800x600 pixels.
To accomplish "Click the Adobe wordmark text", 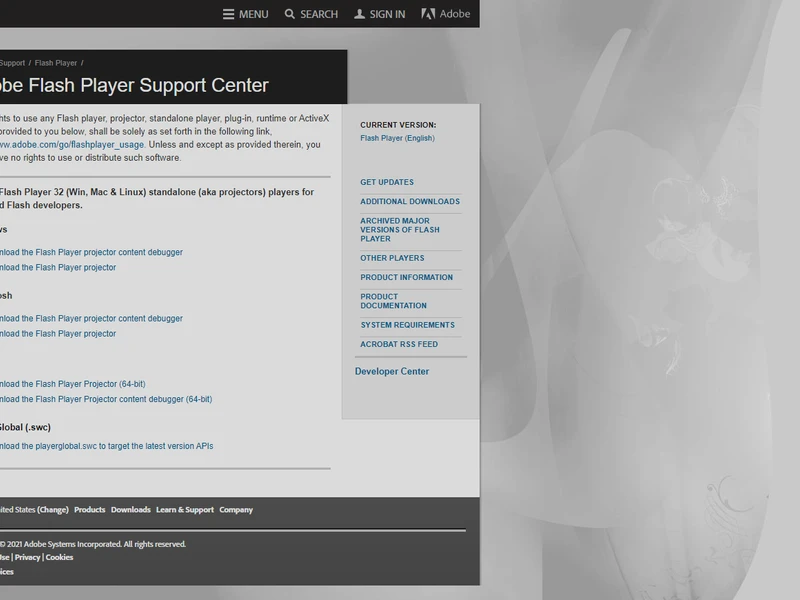I will point(455,14).
